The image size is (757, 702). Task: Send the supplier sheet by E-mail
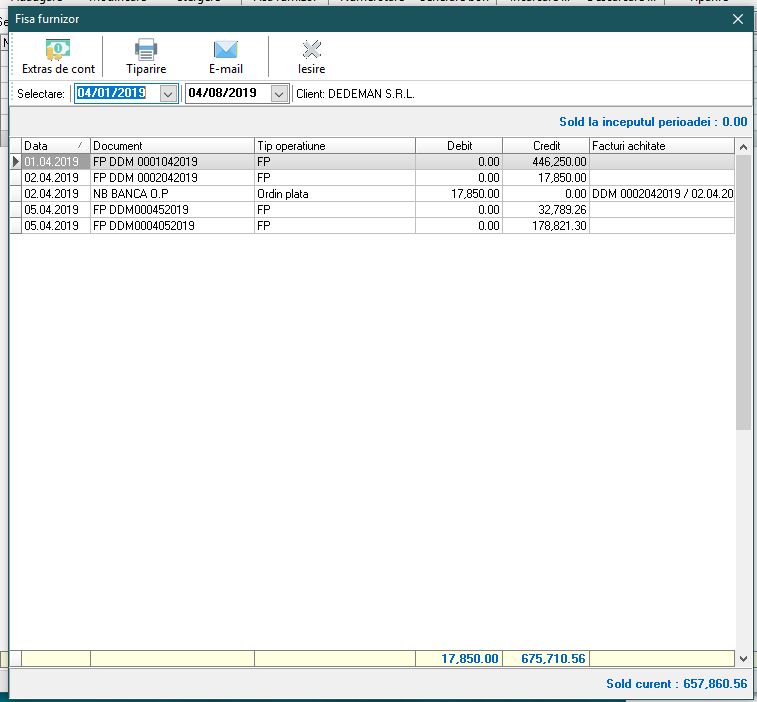click(225, 56)
